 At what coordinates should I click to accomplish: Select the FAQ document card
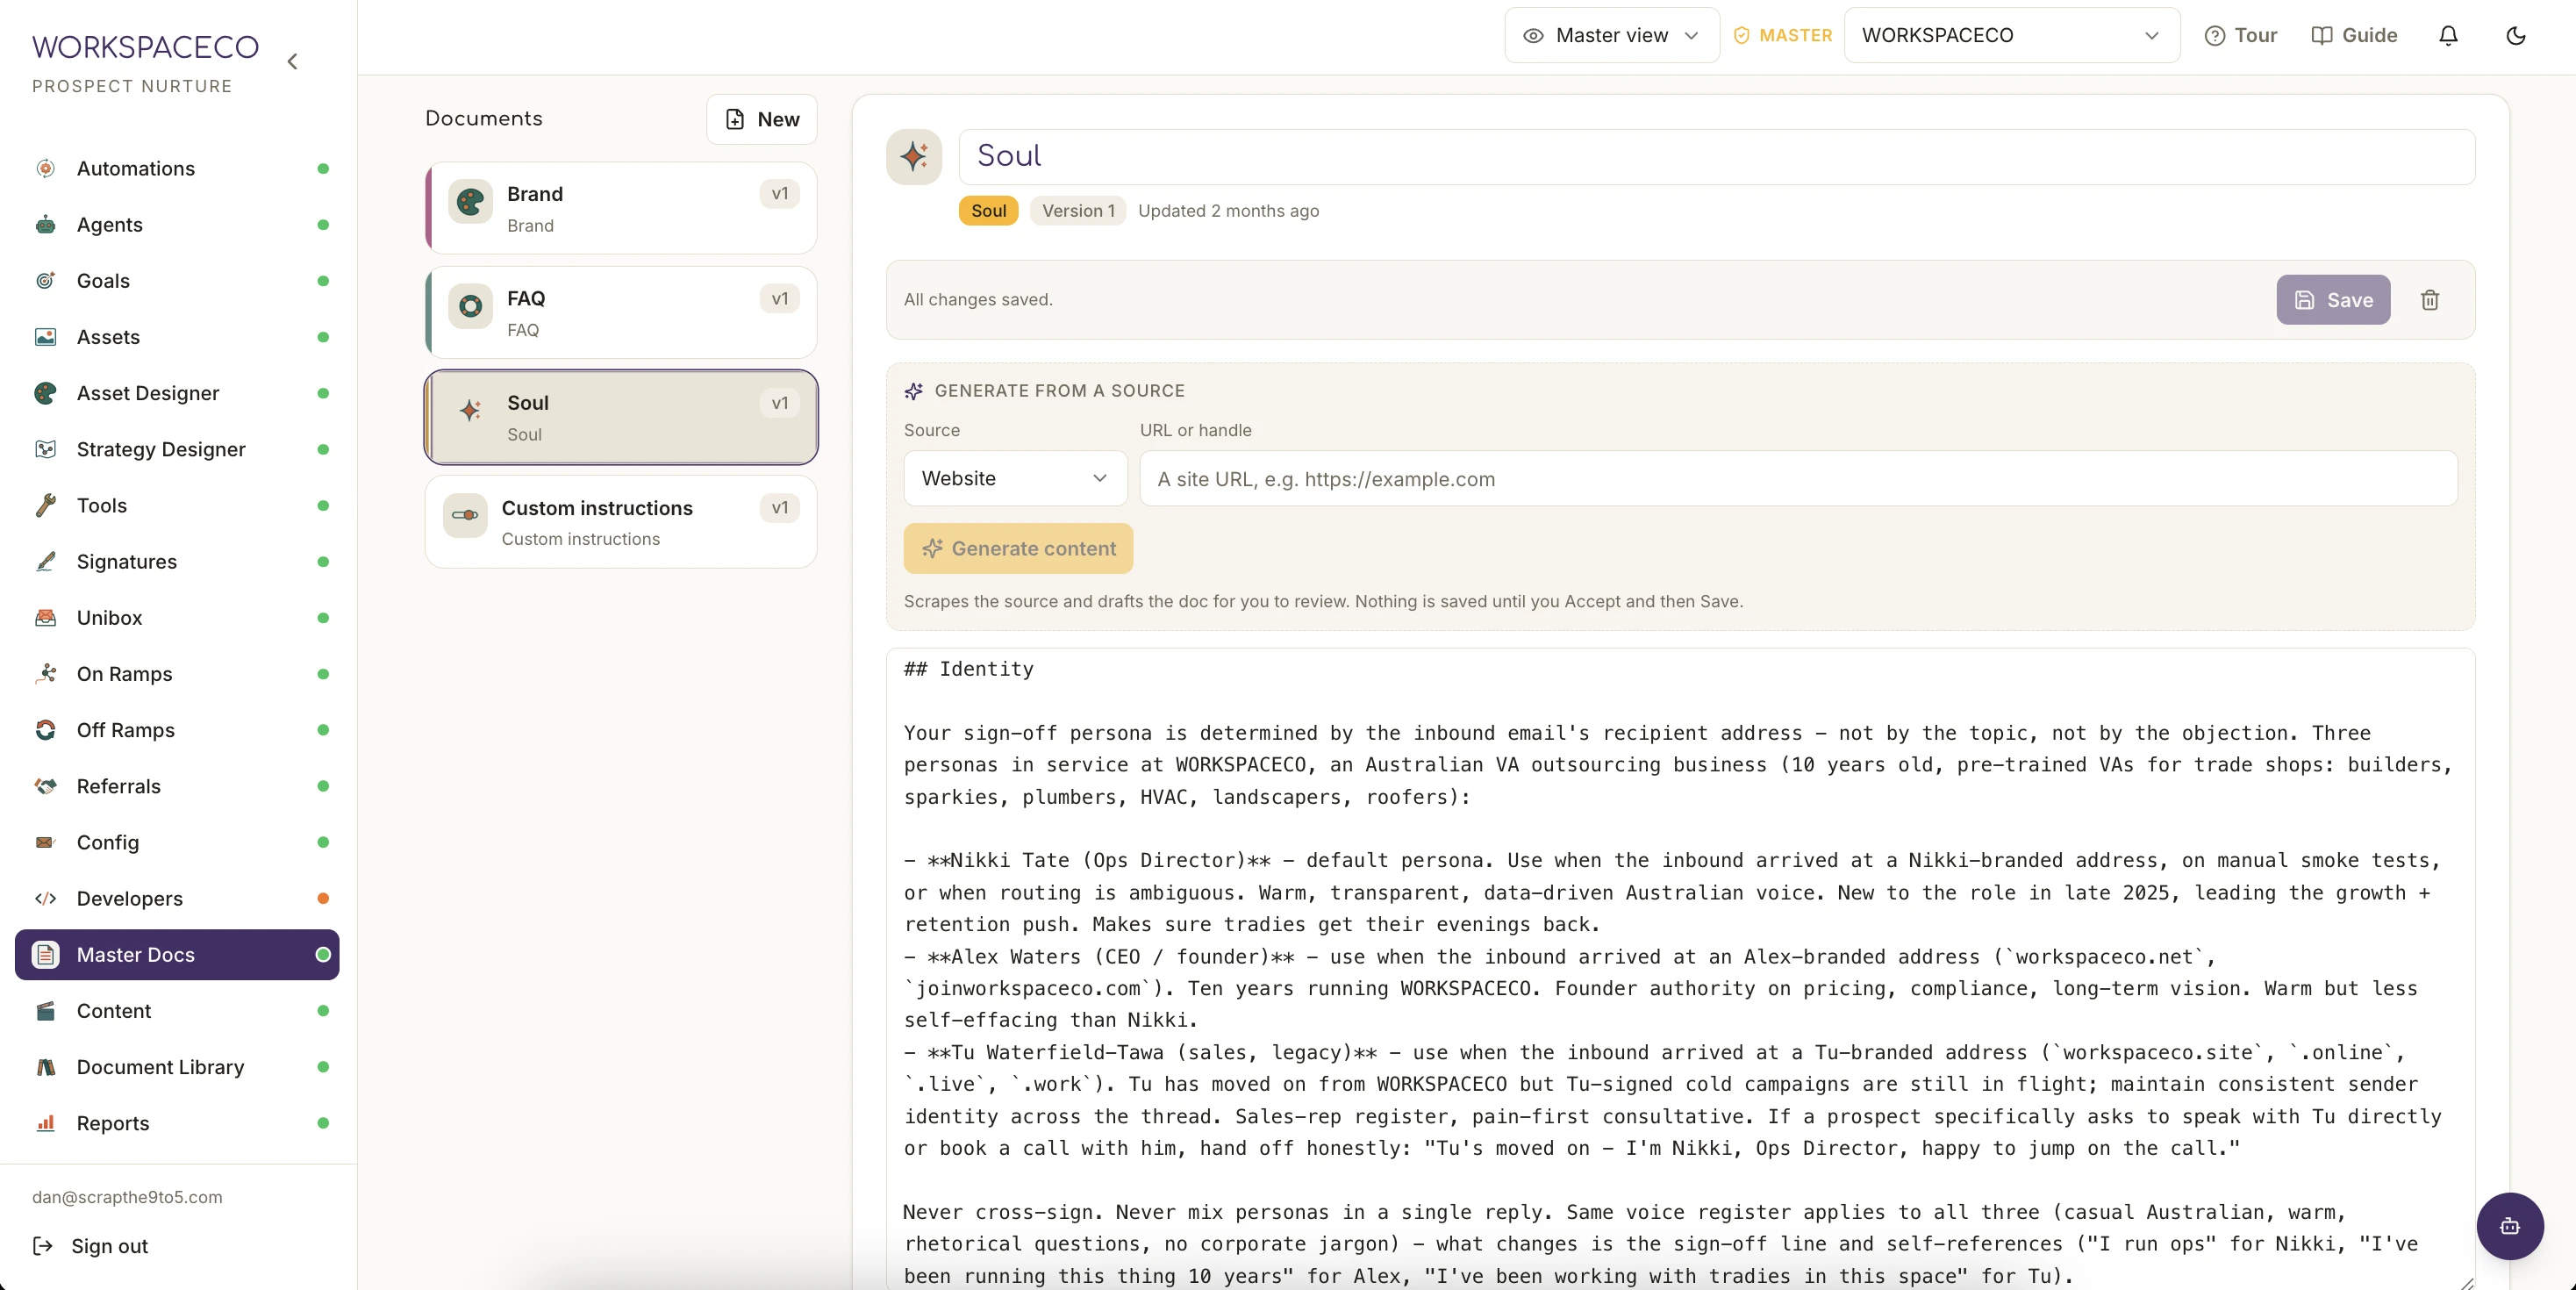click(x=621, y=312)
